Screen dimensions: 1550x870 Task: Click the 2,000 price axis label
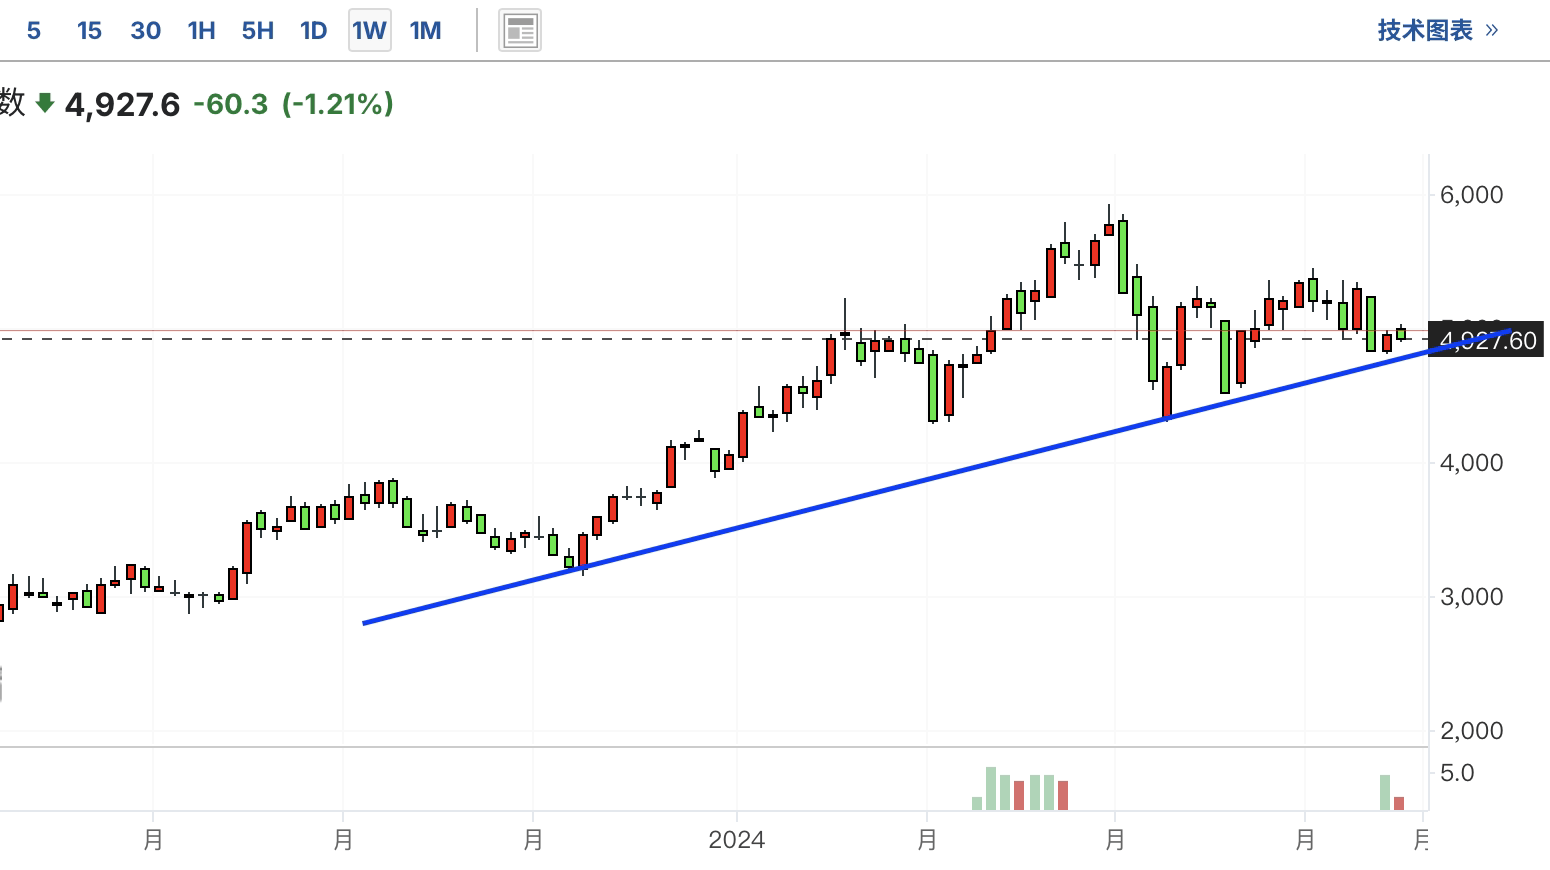pyautogui.click(x=1471, y=731)
